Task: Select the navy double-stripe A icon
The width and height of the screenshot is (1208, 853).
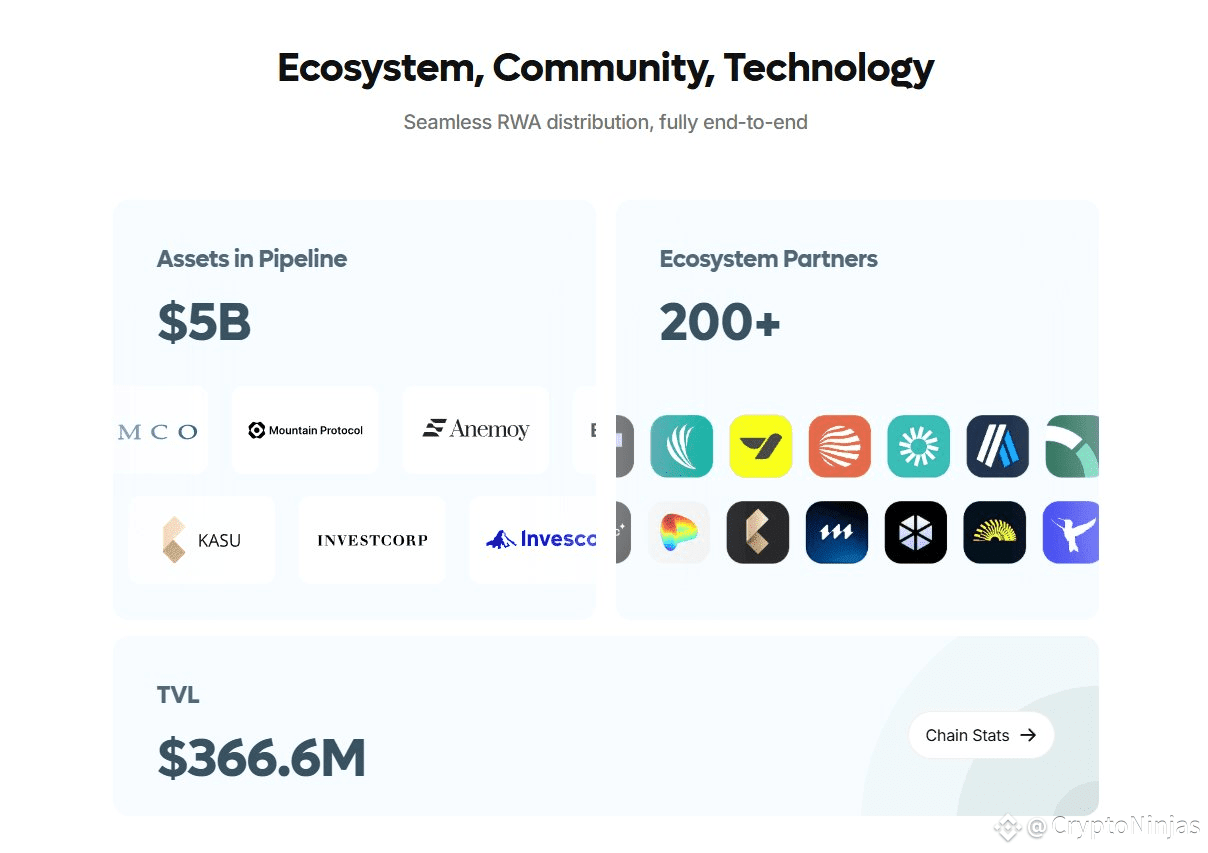Action: tap(998, 446)
